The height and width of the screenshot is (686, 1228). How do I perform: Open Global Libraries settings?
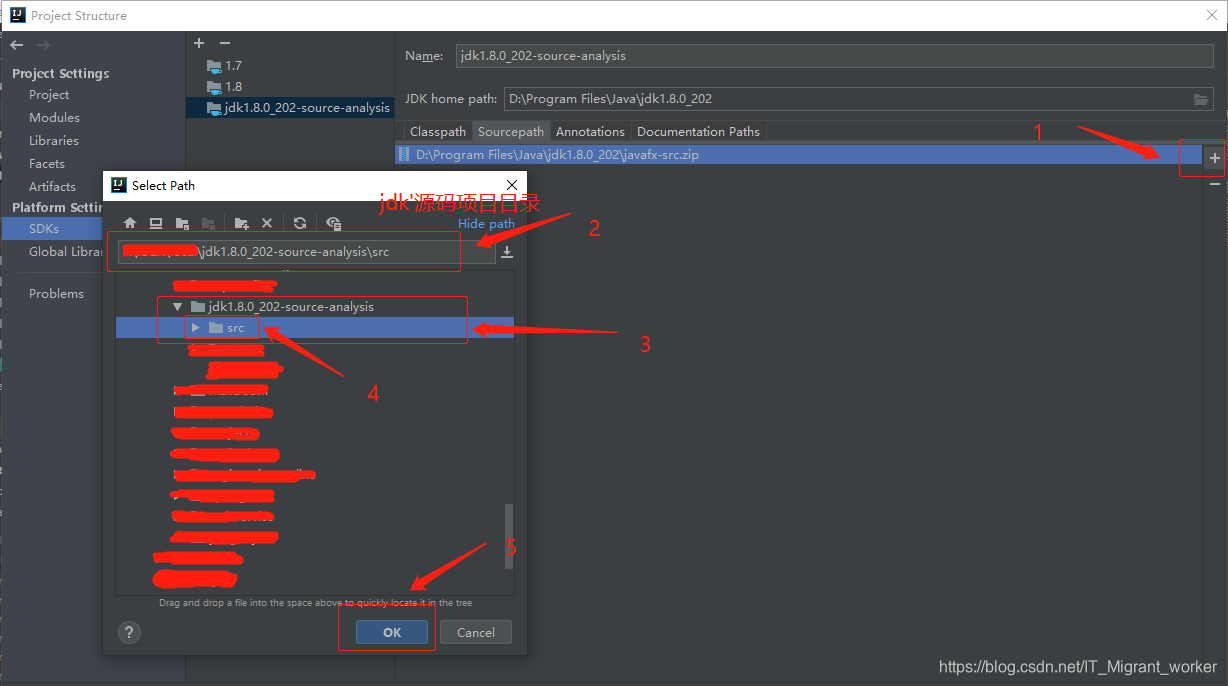pyautogui.click(x=66, y=252)
